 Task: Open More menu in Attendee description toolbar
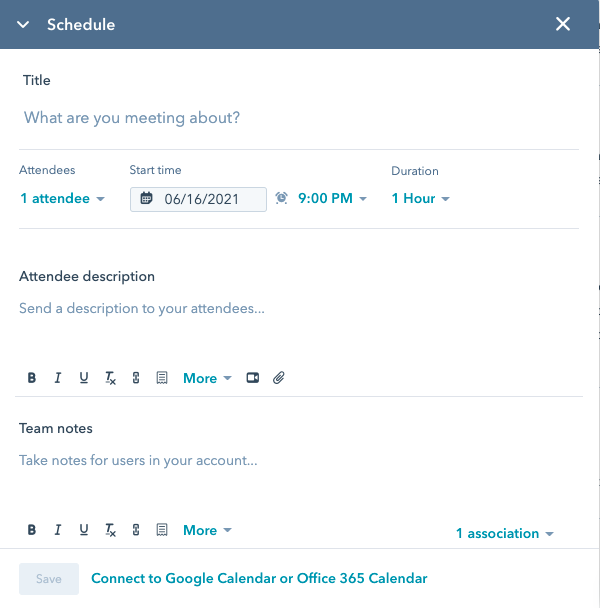tap(207, 378)
